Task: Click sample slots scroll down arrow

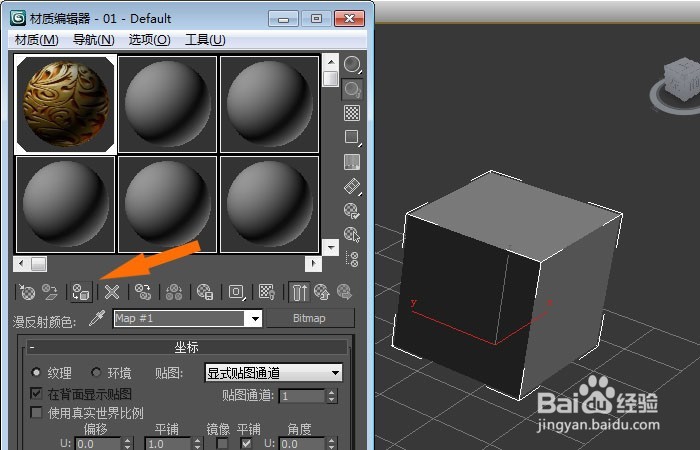Action: tap(331, 247)
